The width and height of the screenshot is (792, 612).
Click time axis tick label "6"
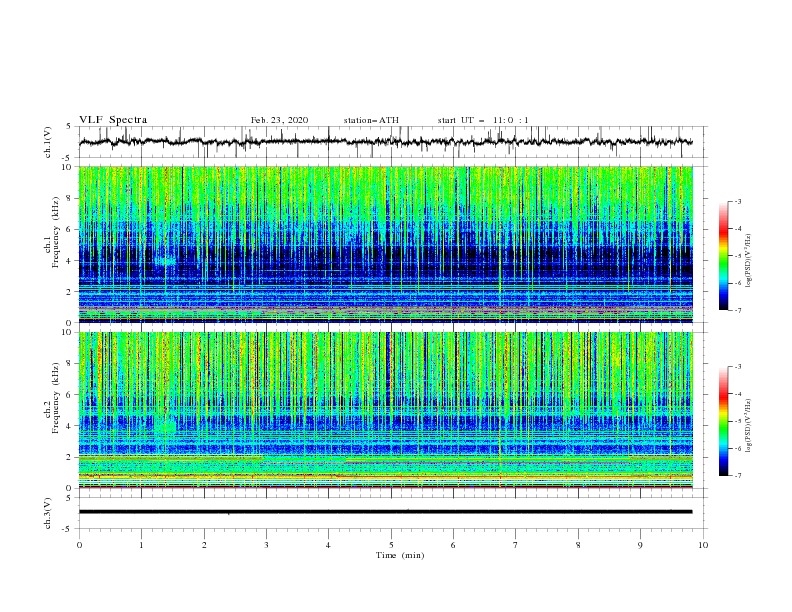point(453,545)
